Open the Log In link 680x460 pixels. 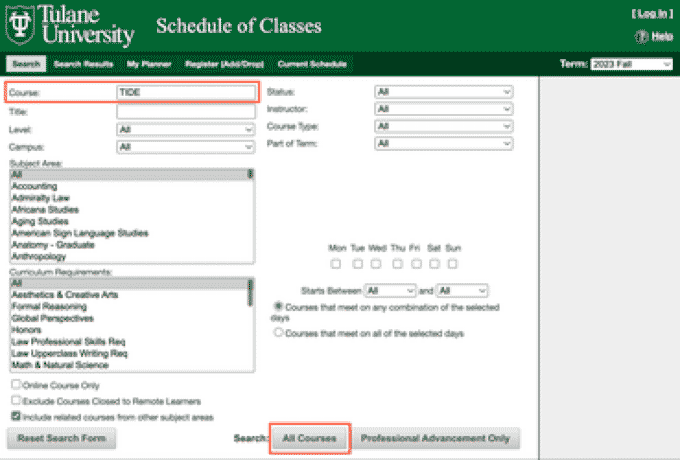[x=652, y=14]
